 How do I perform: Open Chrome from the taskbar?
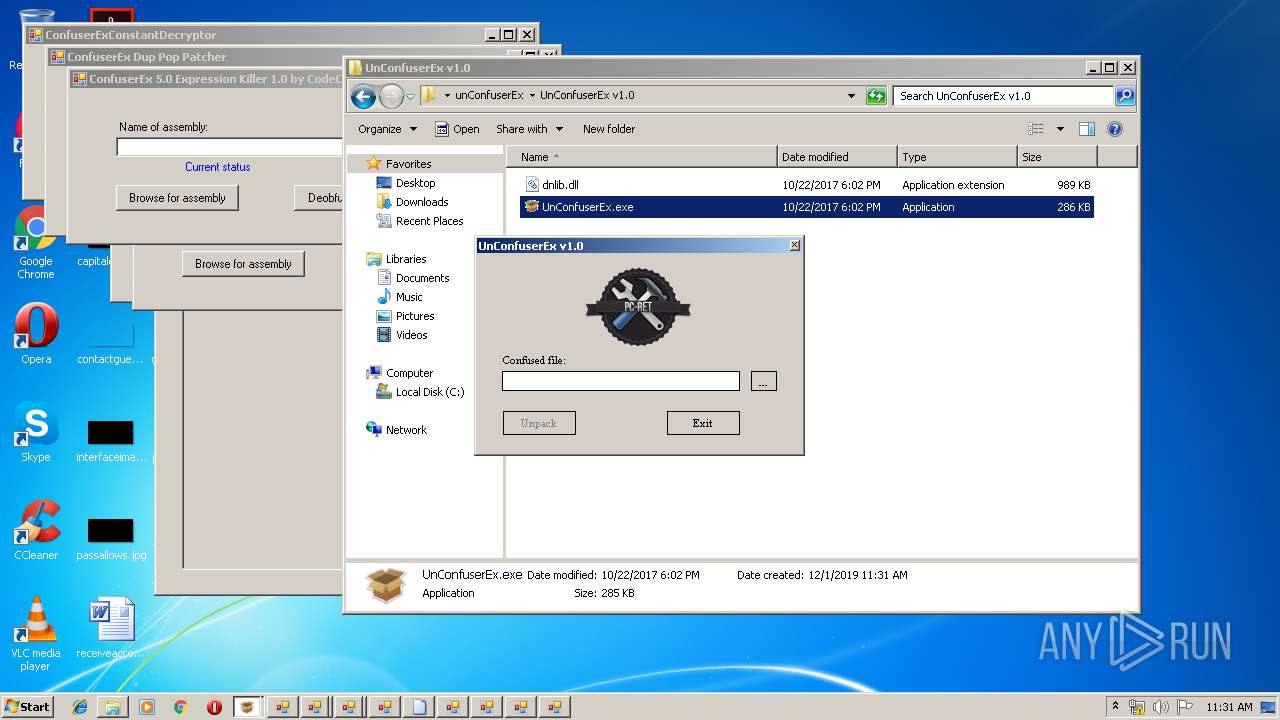pos(180,707)
